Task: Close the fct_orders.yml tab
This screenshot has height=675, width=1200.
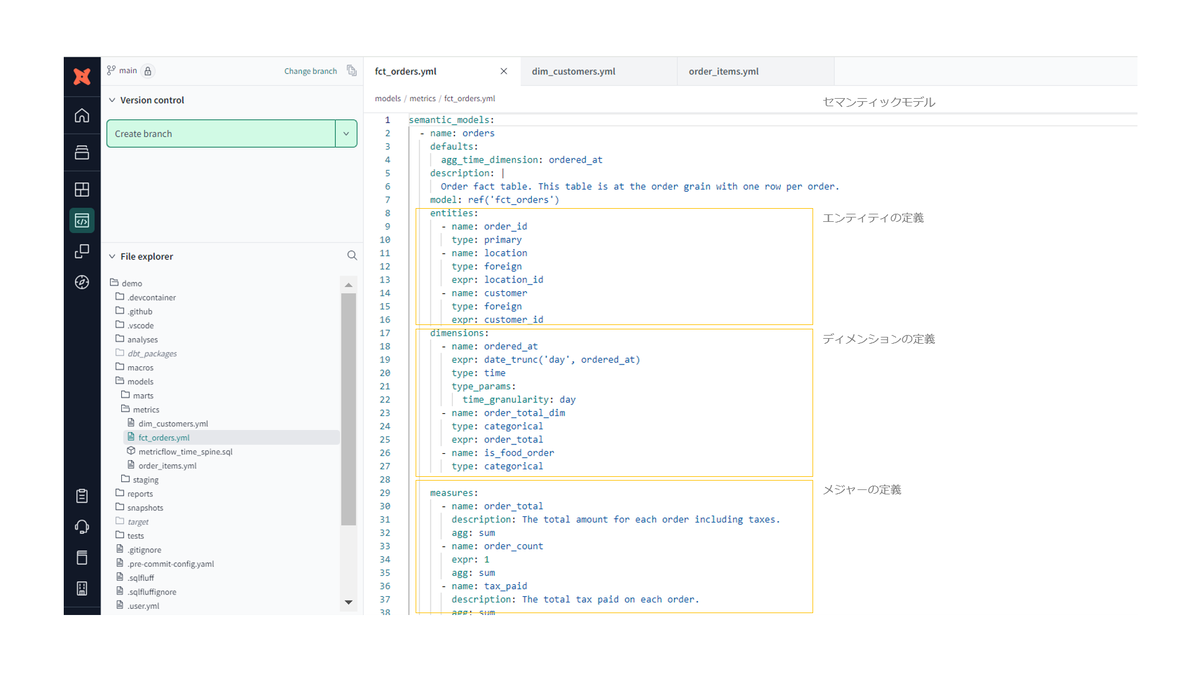Action: tap(504, 72)
